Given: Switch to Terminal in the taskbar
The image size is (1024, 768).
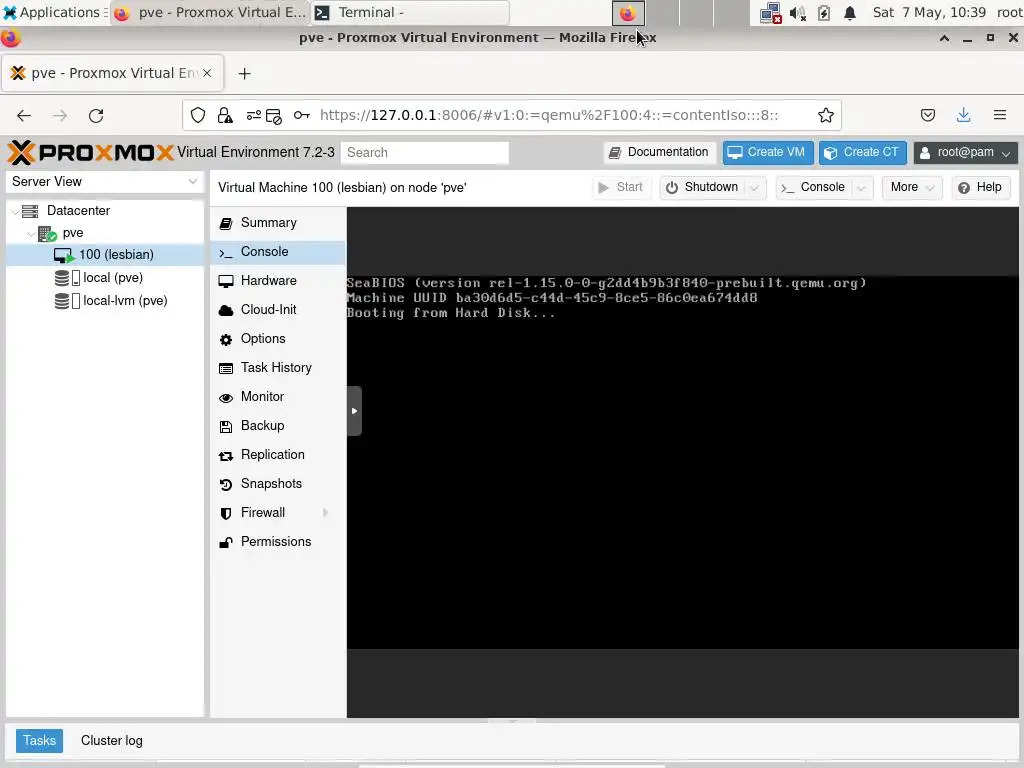Looking at the screenshot, I should (x=410, y=12).
